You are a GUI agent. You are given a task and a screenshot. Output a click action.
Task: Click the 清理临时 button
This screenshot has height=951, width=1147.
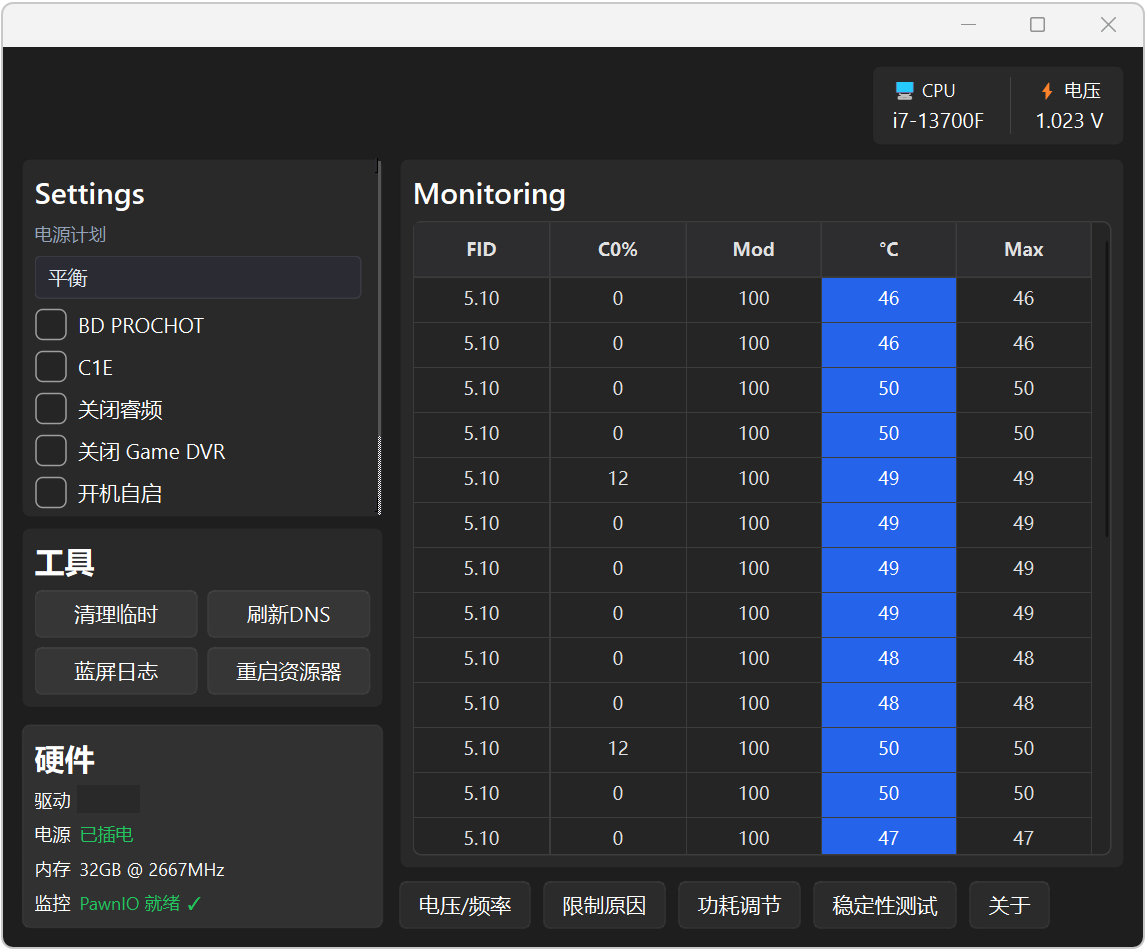point(116,614)
